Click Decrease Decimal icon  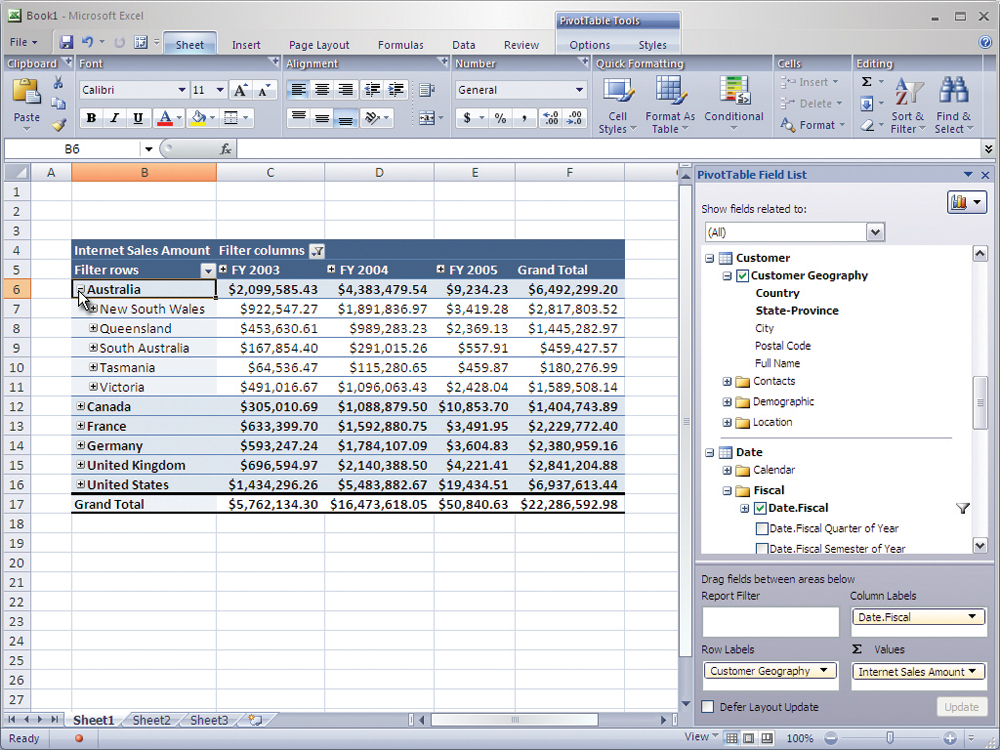tap(574, 118)
